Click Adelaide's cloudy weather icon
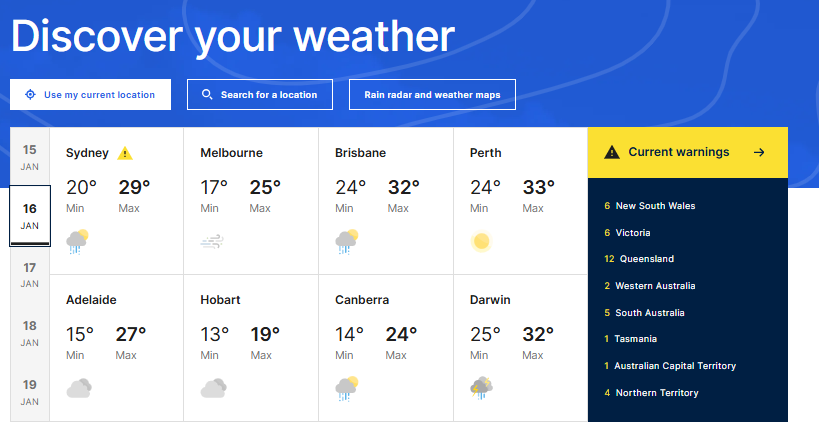819x443 pixels. [78, 388]
